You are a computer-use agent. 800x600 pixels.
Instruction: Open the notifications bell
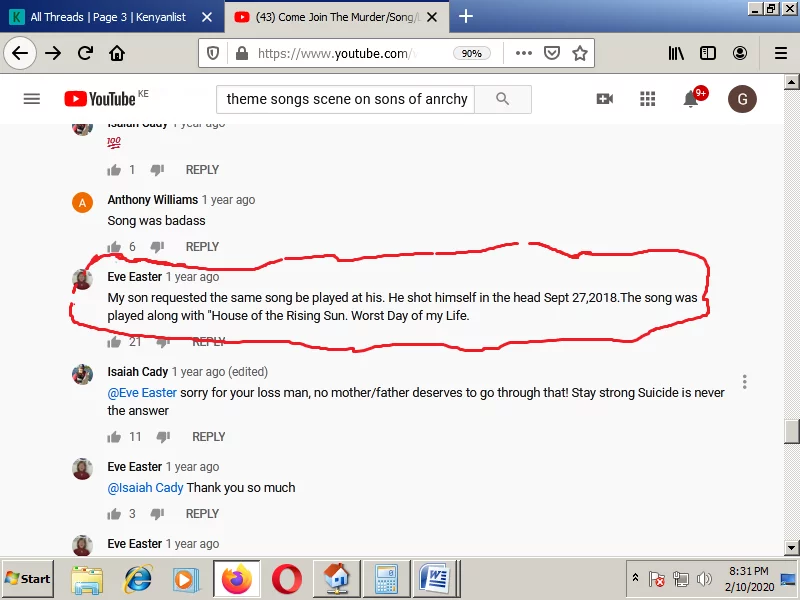click(x=691, y=99)
